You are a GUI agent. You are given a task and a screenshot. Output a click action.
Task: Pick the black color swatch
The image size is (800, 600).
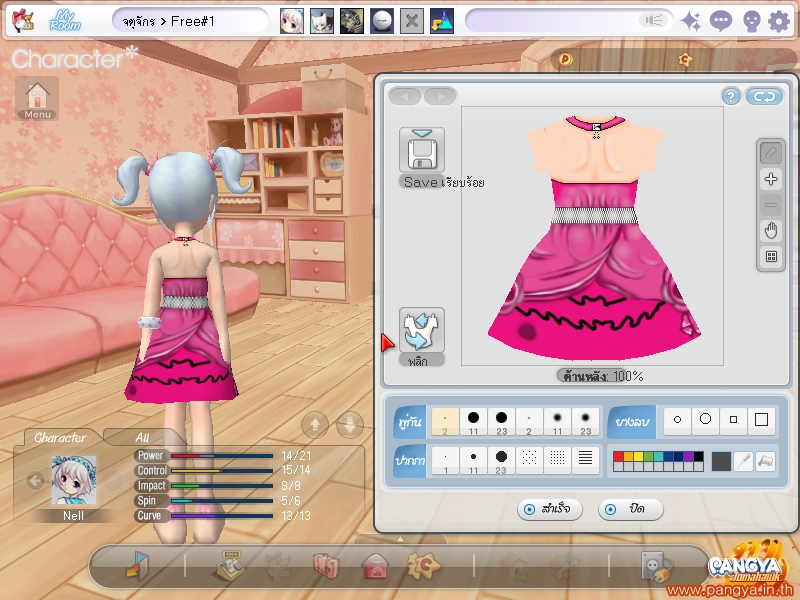698,456
